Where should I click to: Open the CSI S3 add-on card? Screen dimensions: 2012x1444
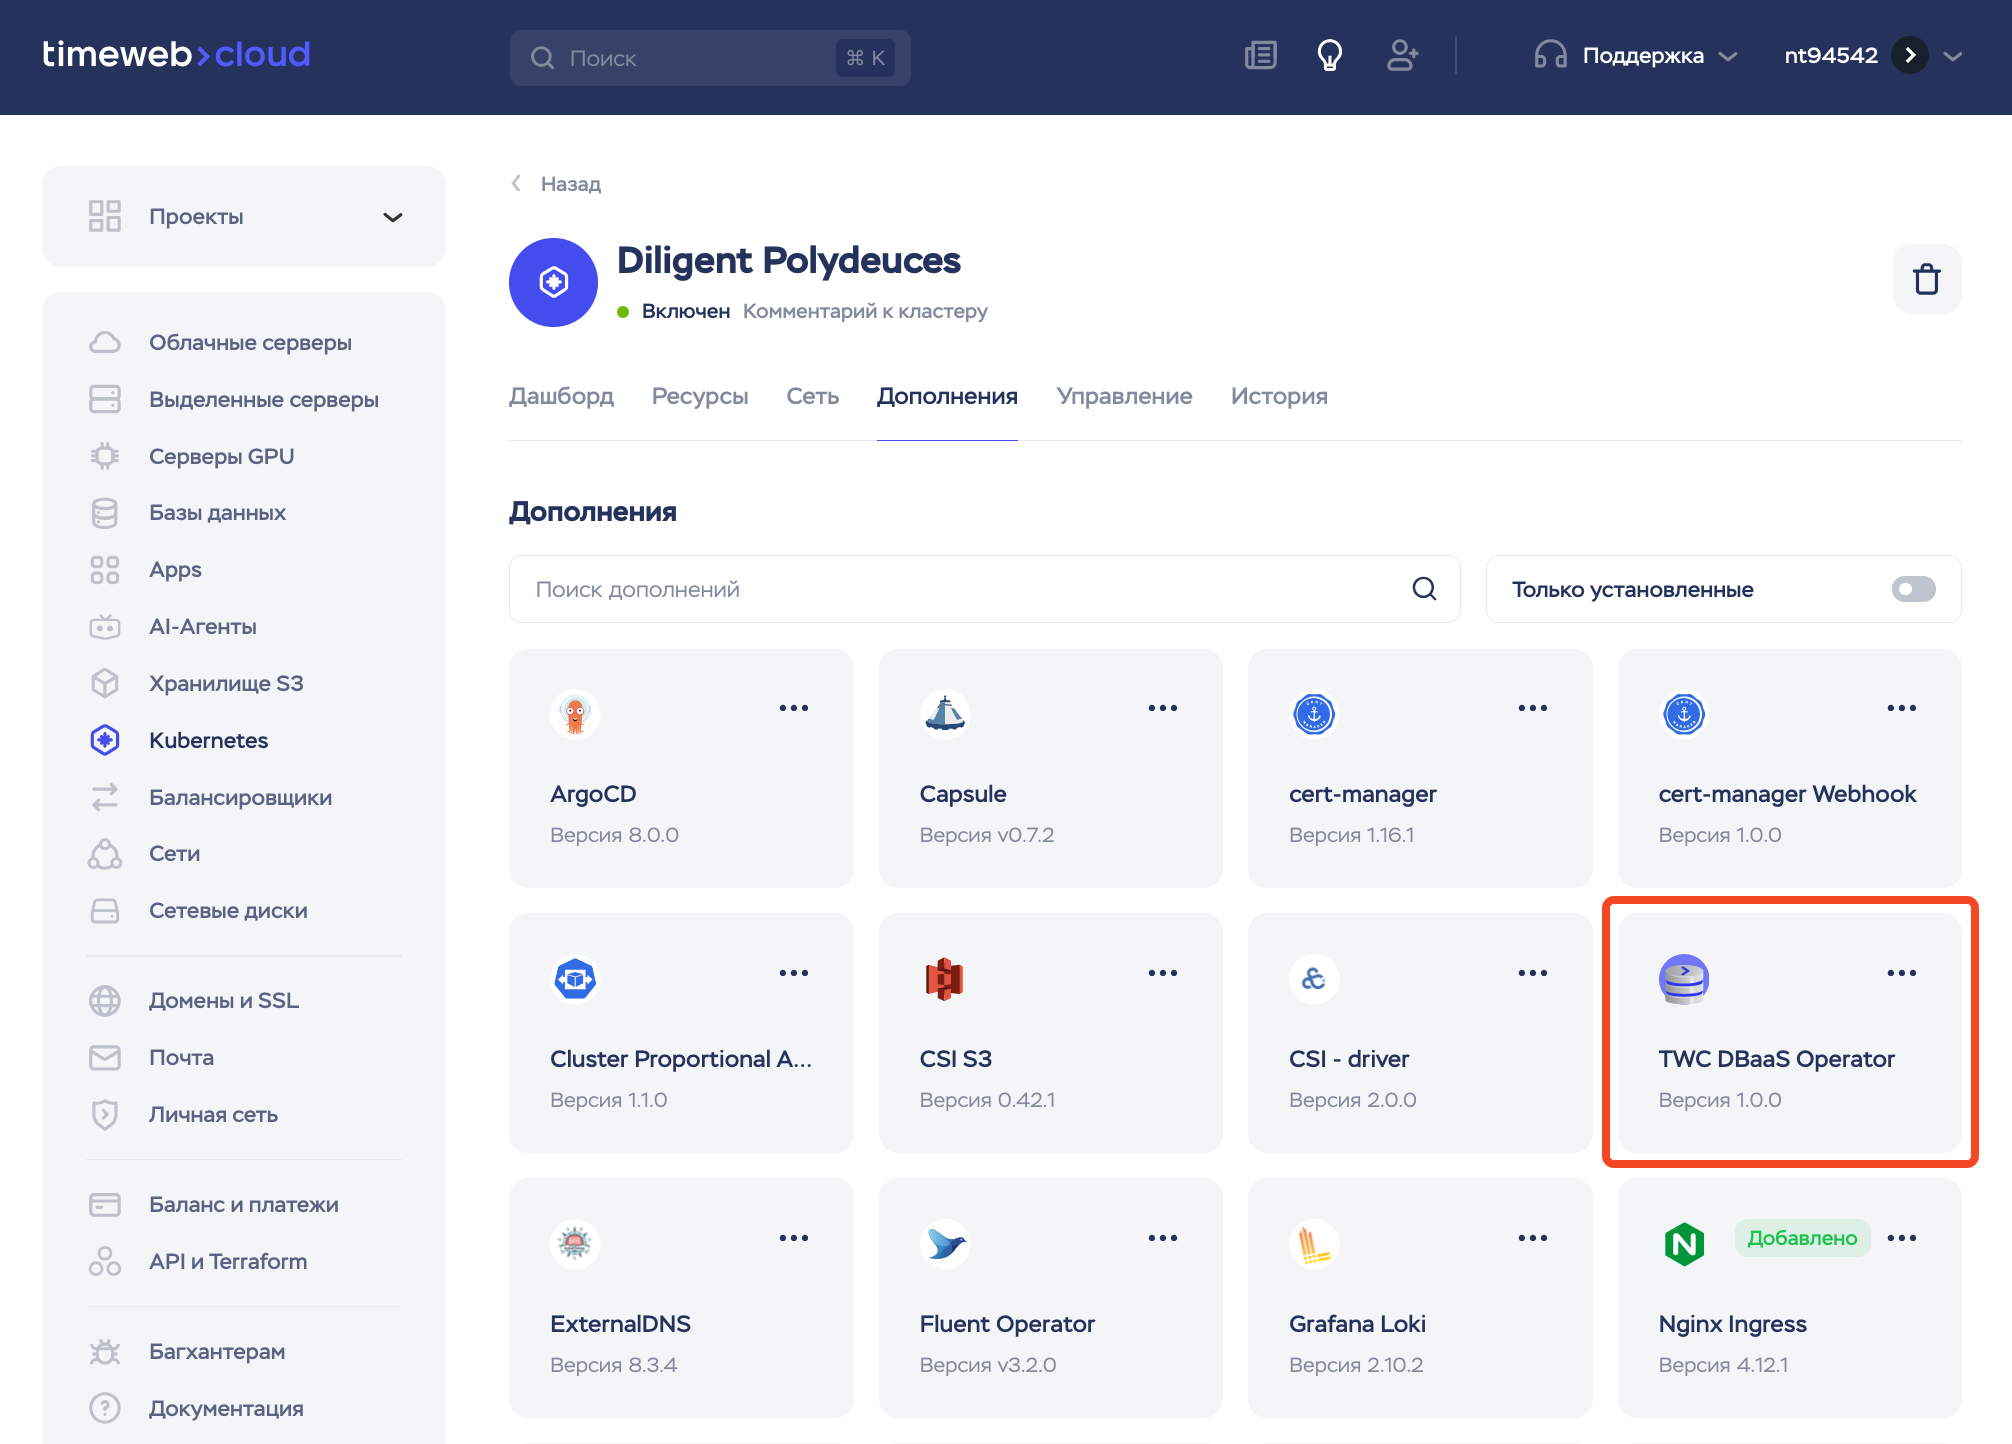(x=1050, y=1033)
